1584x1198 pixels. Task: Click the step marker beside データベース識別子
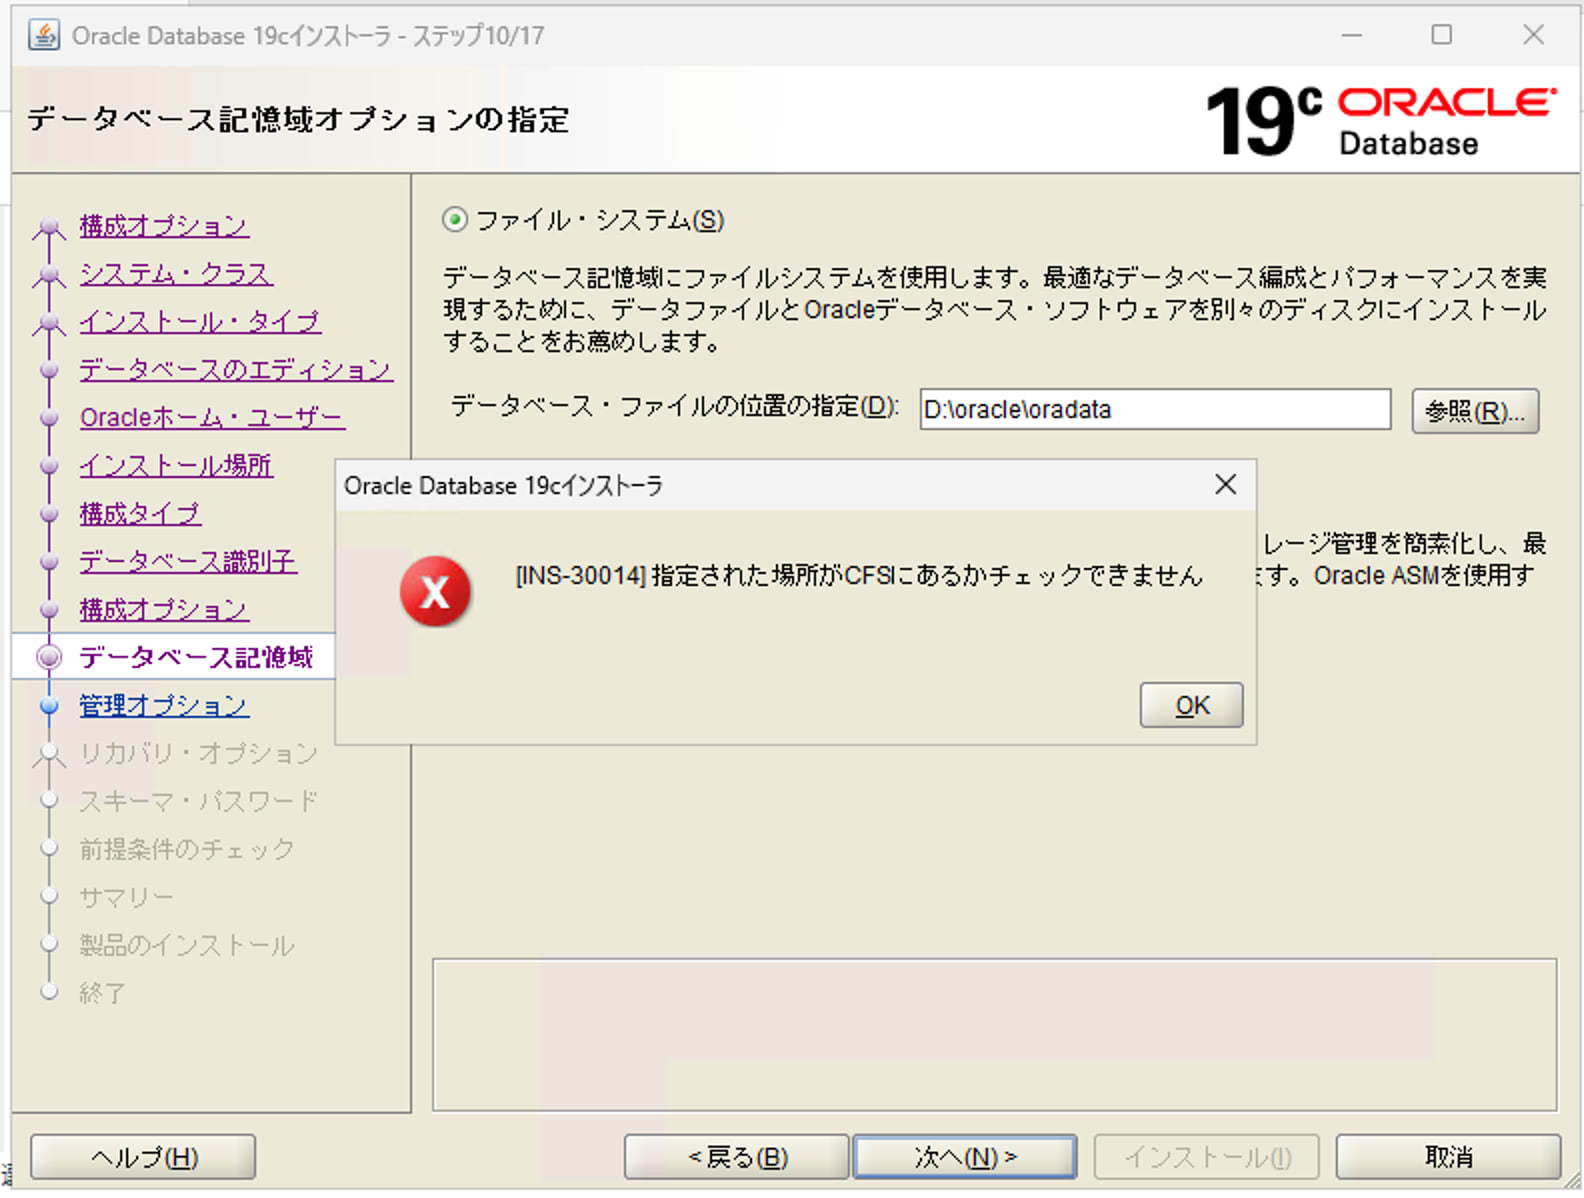(49, 562)
